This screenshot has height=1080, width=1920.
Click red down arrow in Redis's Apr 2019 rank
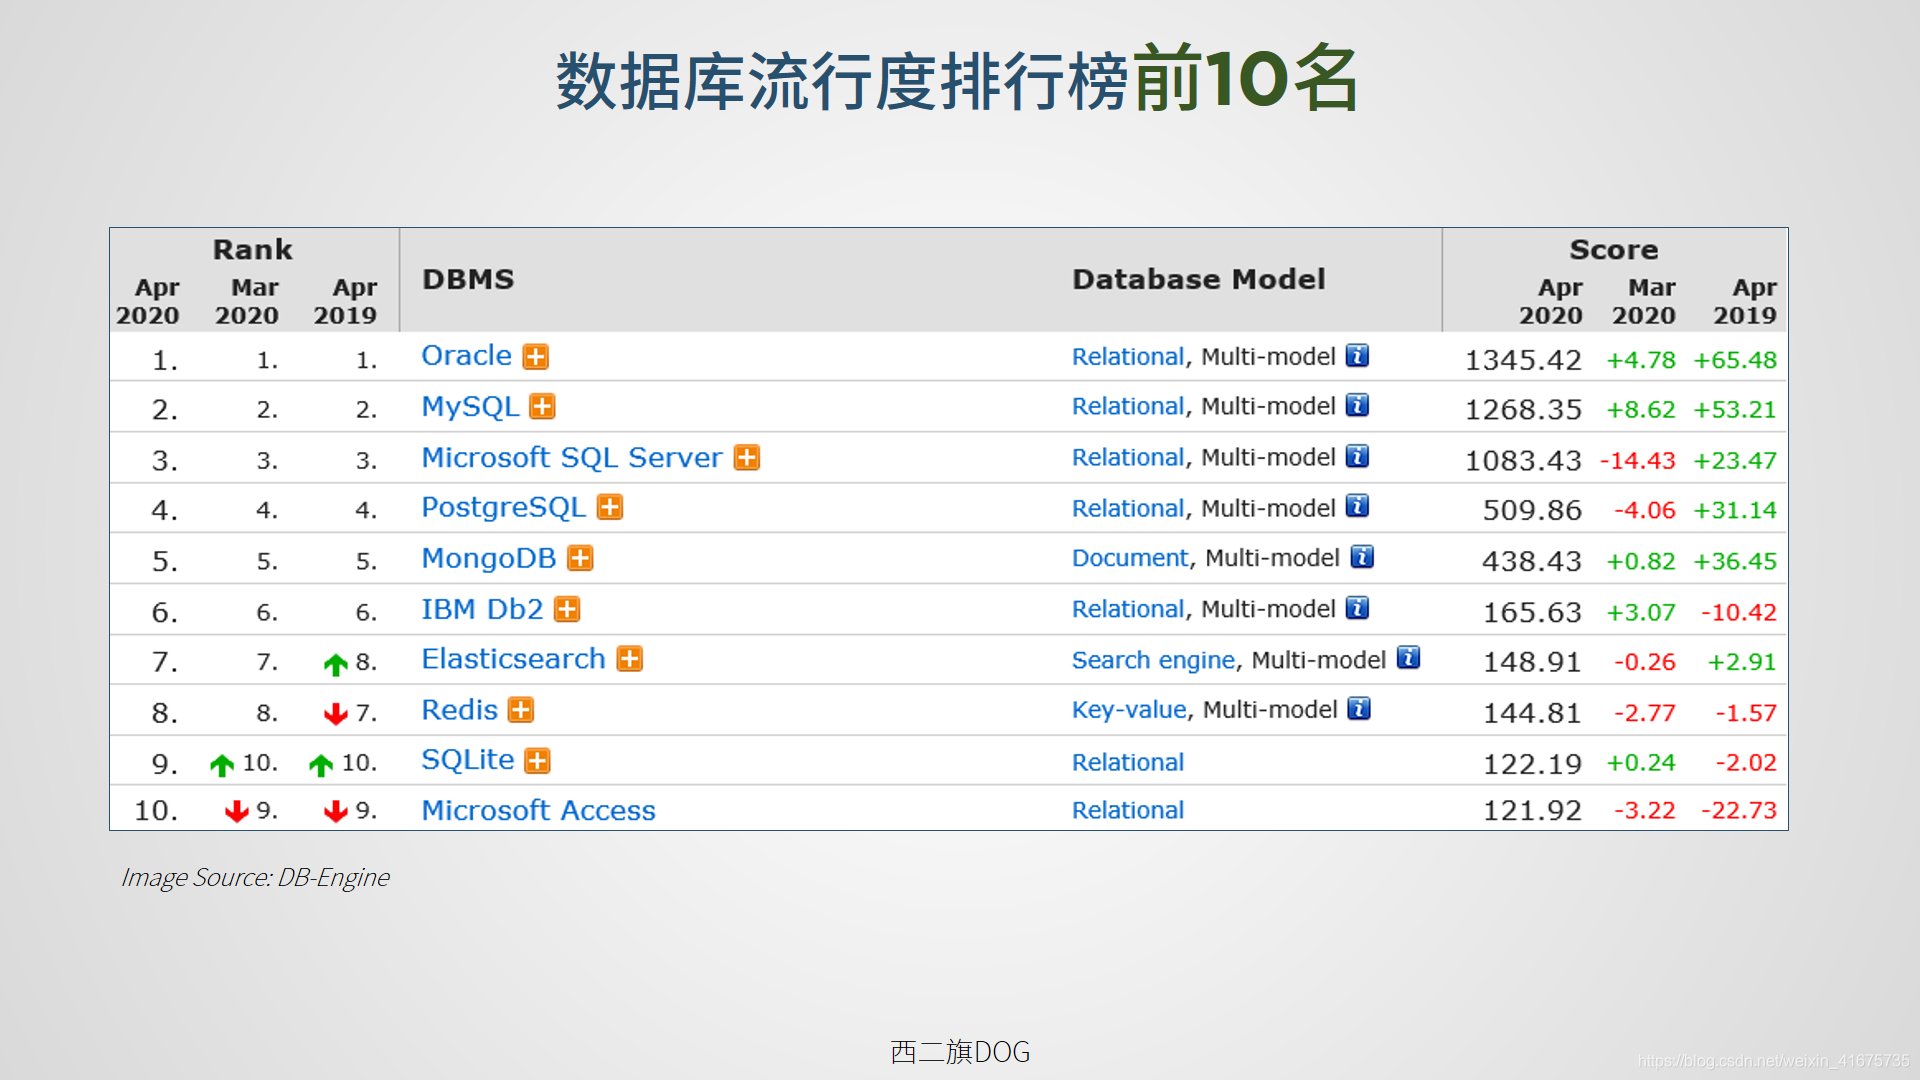[336, 714]
